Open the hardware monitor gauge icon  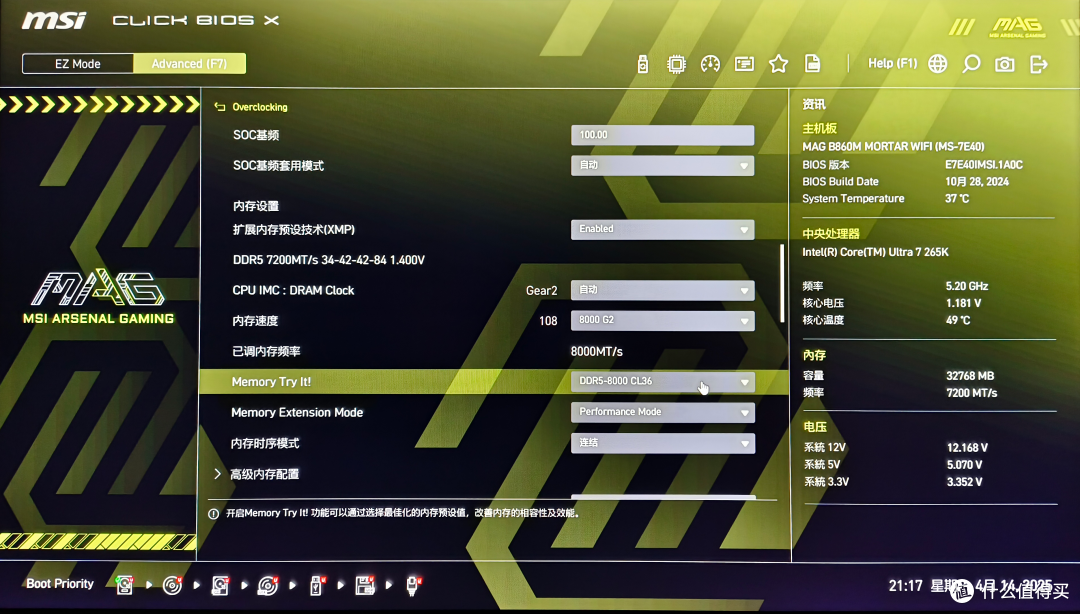710,64
